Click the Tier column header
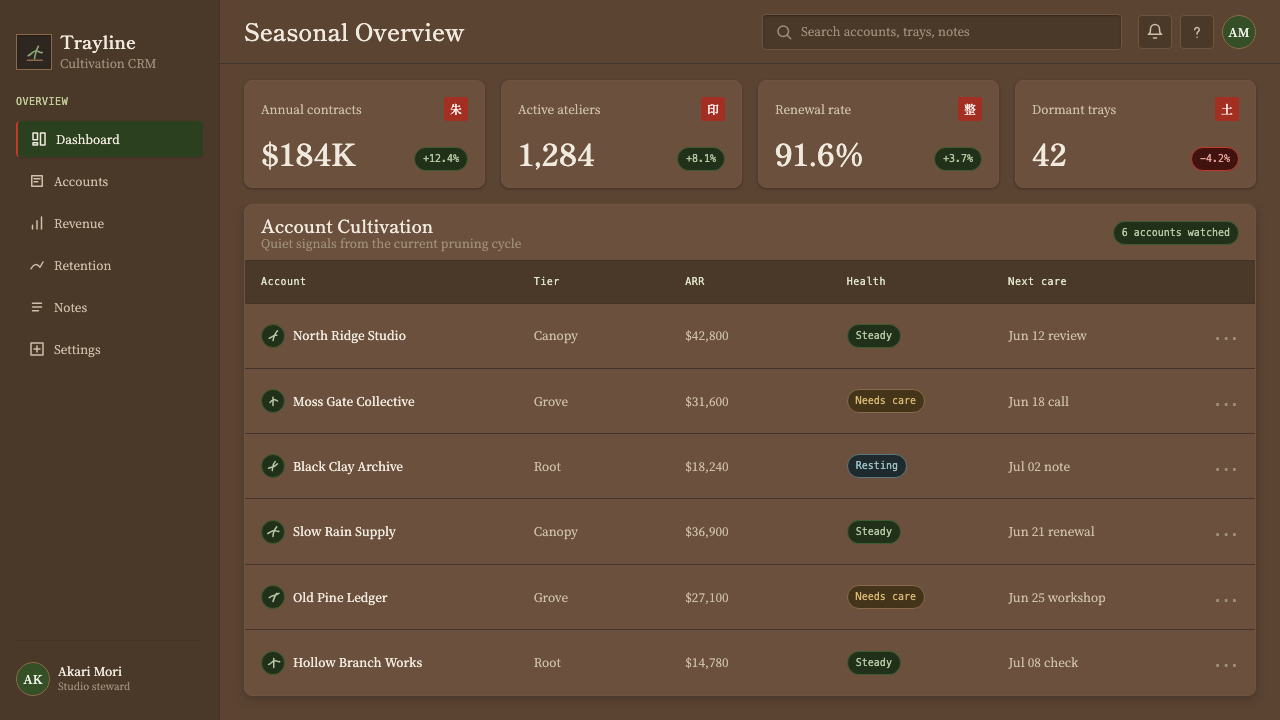 click(x=546, y=281)
